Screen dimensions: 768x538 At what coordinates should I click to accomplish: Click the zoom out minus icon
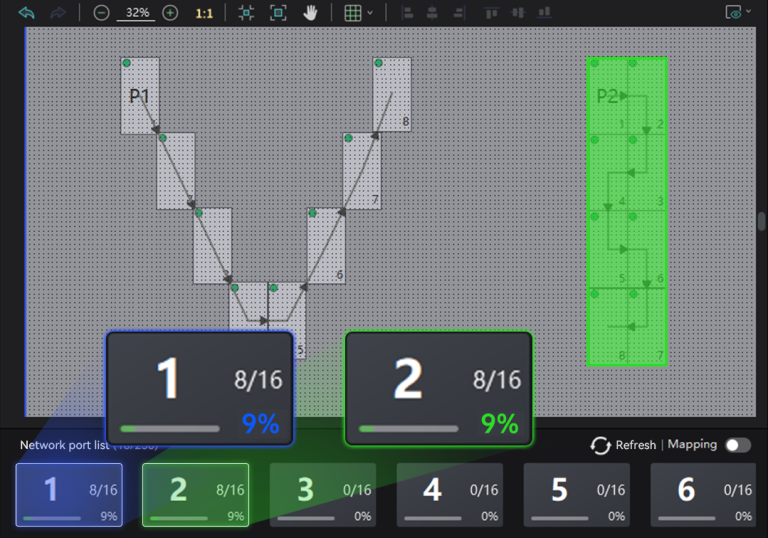101,13
